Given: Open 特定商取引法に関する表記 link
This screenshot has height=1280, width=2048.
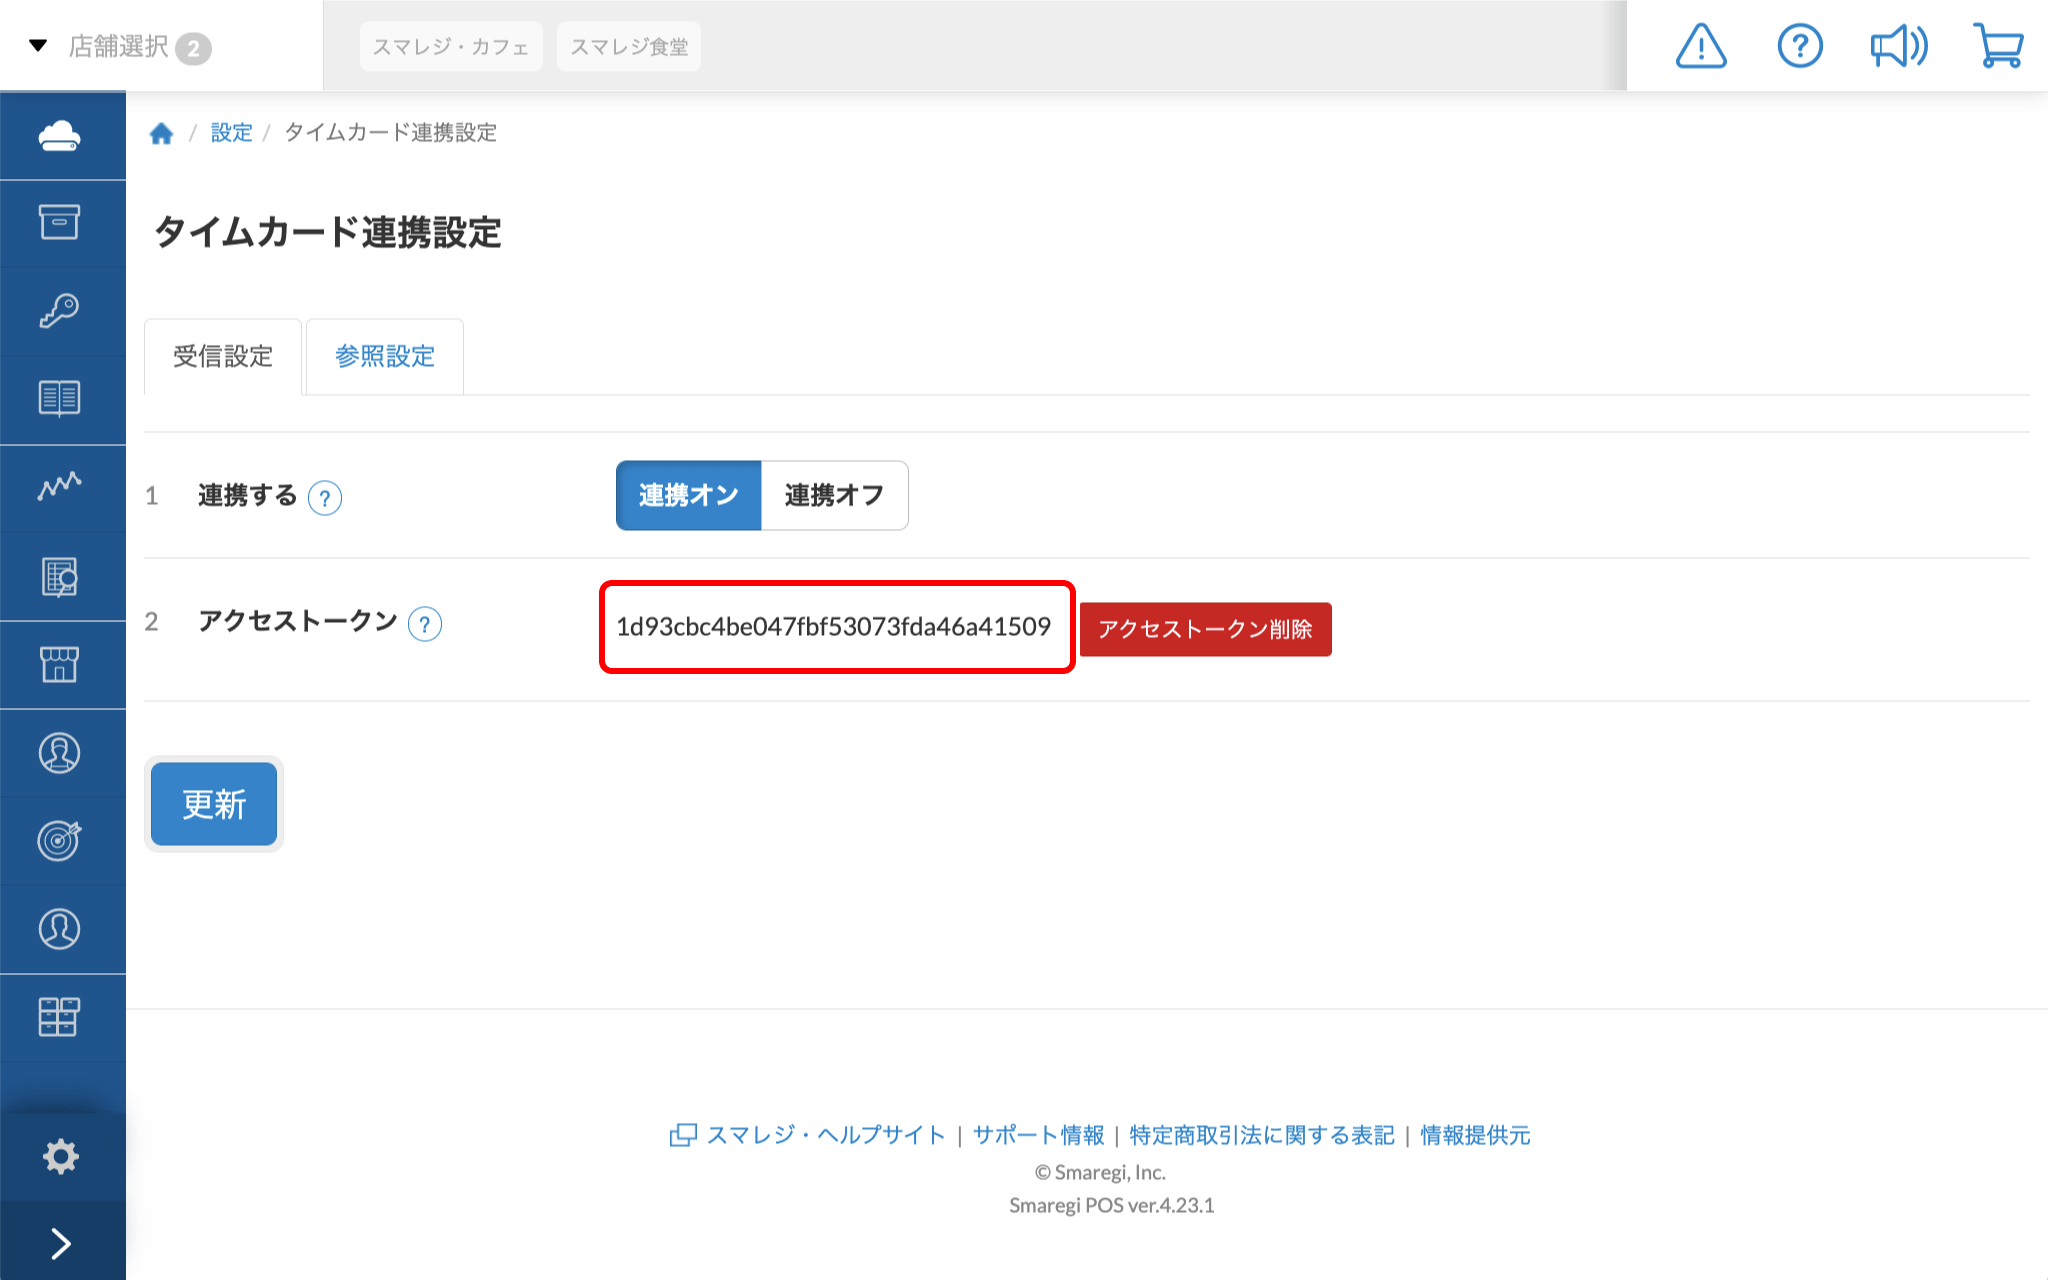Looking at the screenshot, I should click(1262, 1135).
